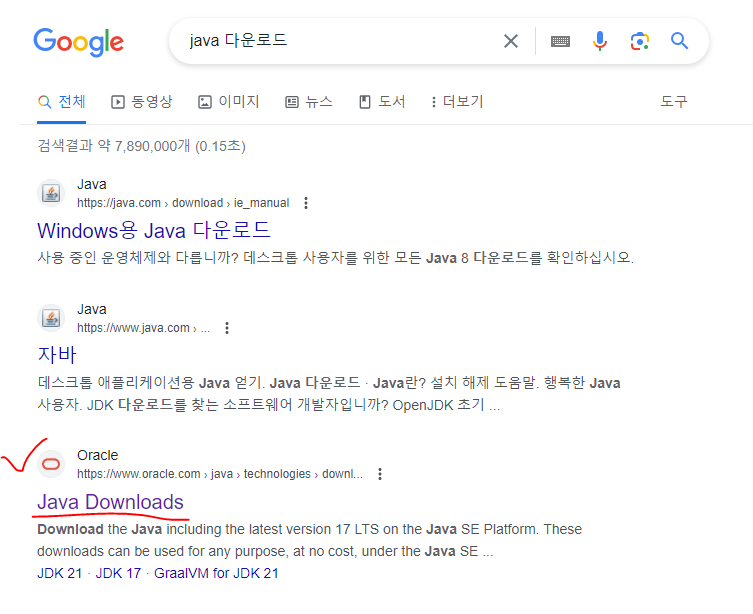This screenshot has width=753, height=614.
Task: Click the Oracle red logo favicon
Action: [x=51, y=464]
